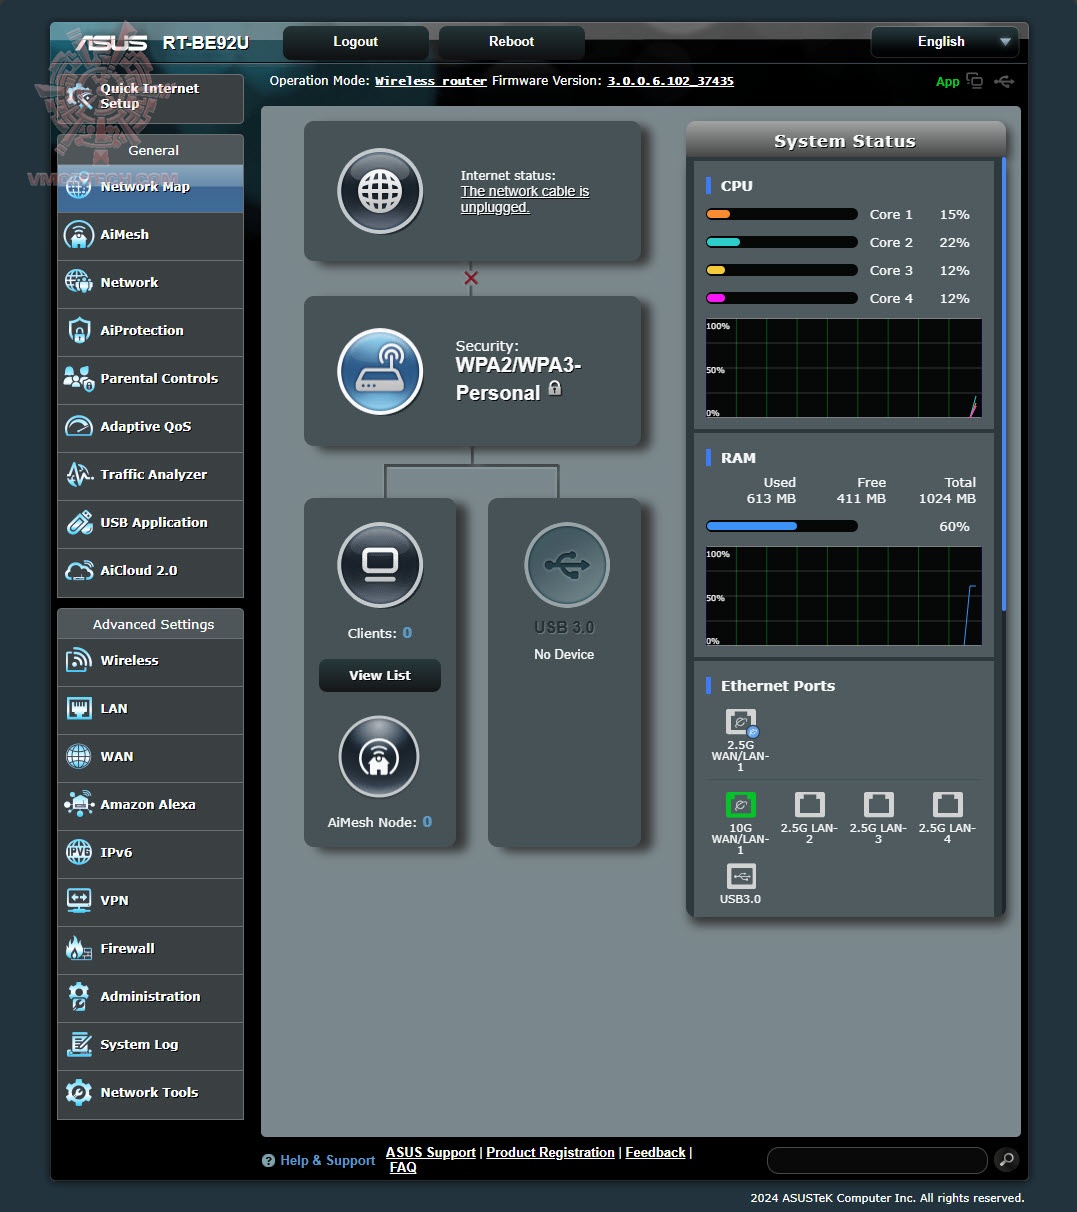The width and height of the screenshot is (1077, 1212).
Task: Select the 2.5G LAN-4 port icon
Action: 948,805
